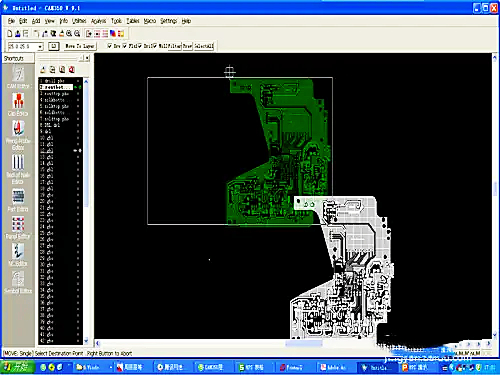
Task: Toggle visibility dot for layer 1 drill
Action: click(78, 81)
